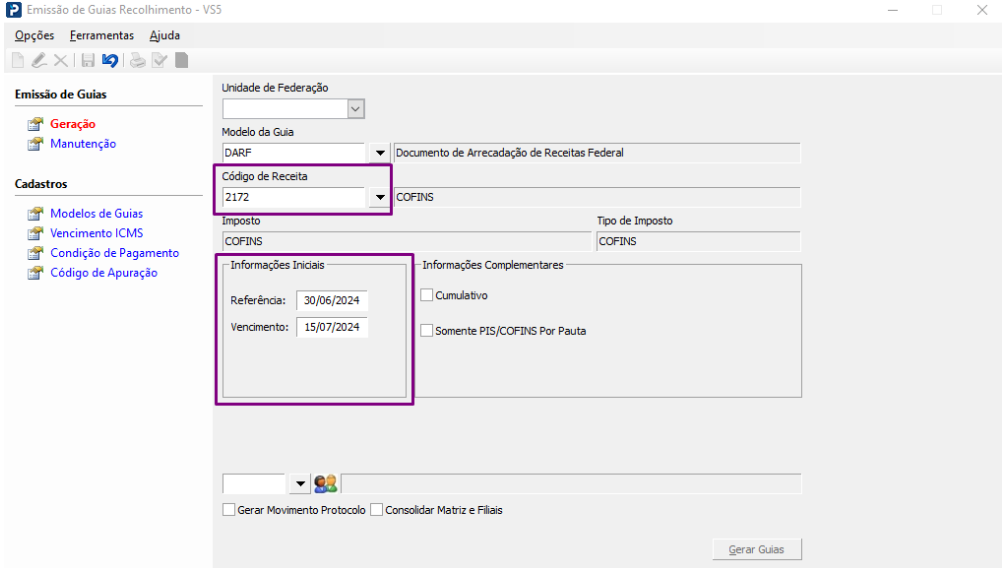
Task: Open the Ferramentas menu
Action: (x=101, y=35)
